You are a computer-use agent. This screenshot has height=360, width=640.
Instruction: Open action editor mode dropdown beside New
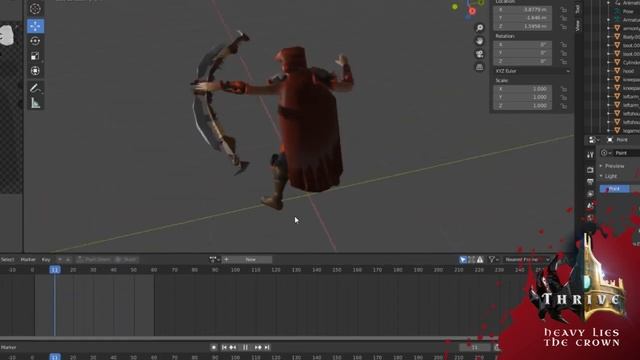(214, 260)
